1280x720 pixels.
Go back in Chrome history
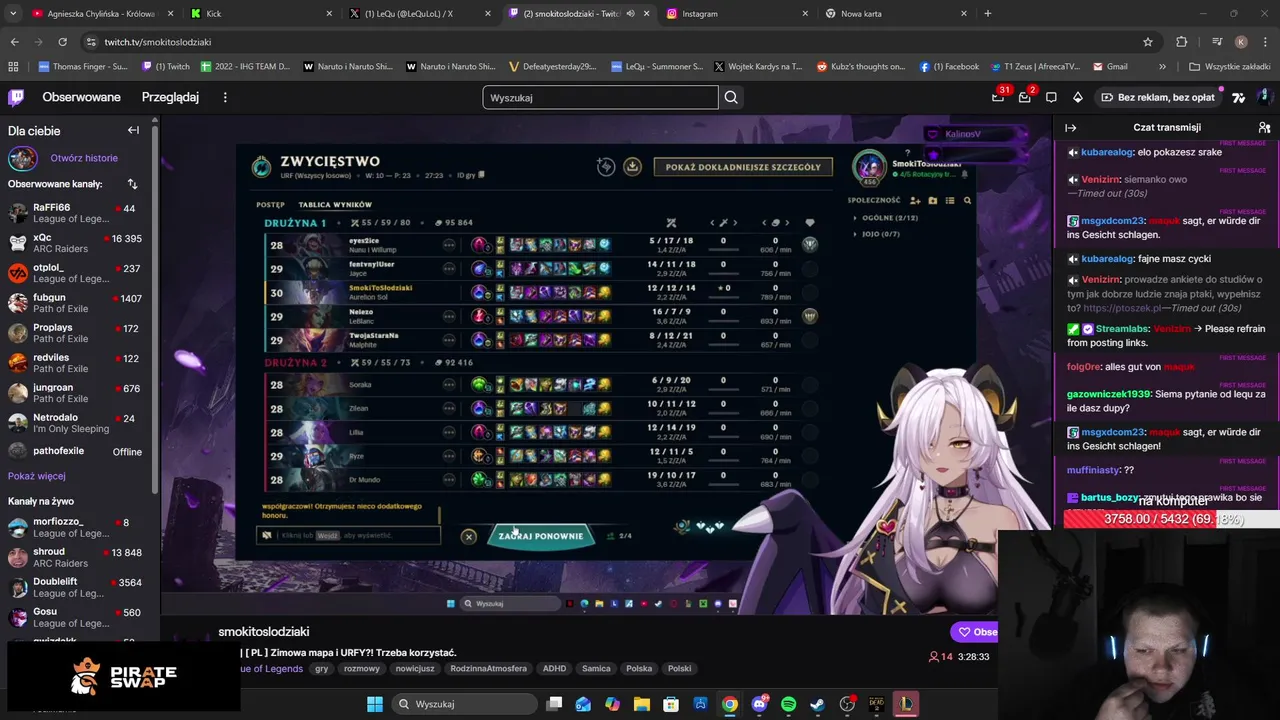click(14, 42)
